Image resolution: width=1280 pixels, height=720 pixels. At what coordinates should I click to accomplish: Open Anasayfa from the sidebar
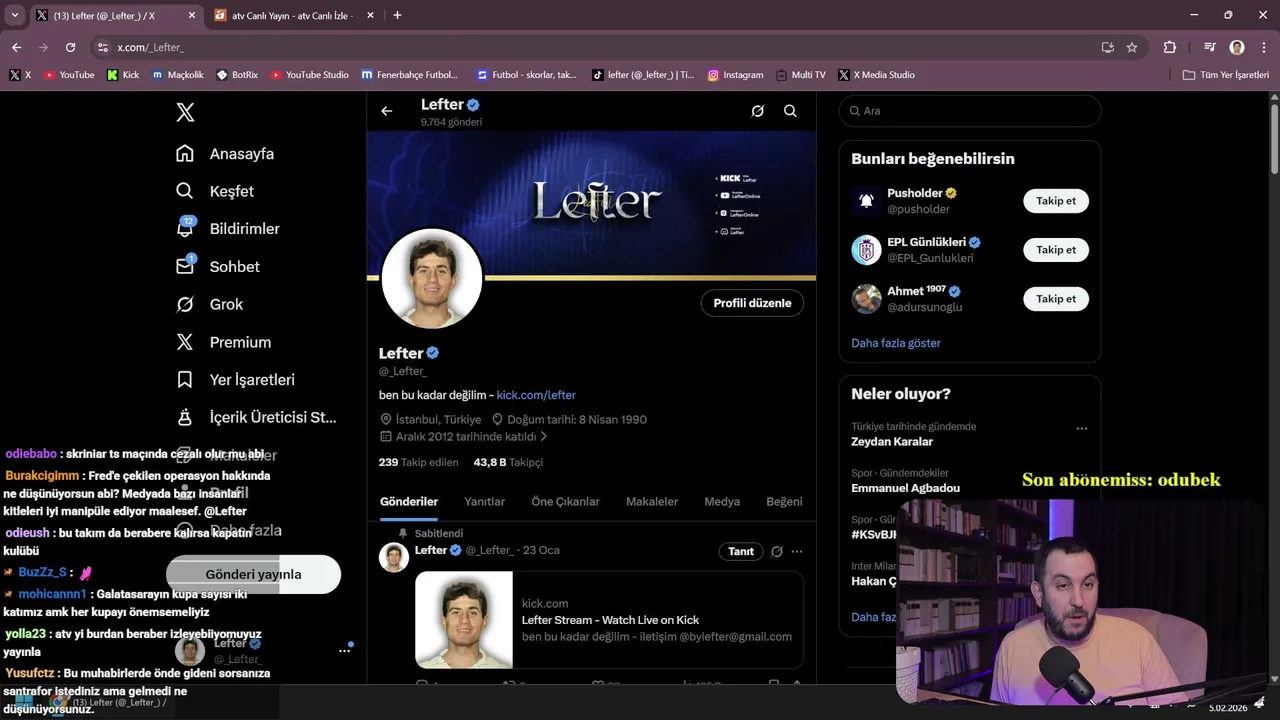(x=225, y=154)
